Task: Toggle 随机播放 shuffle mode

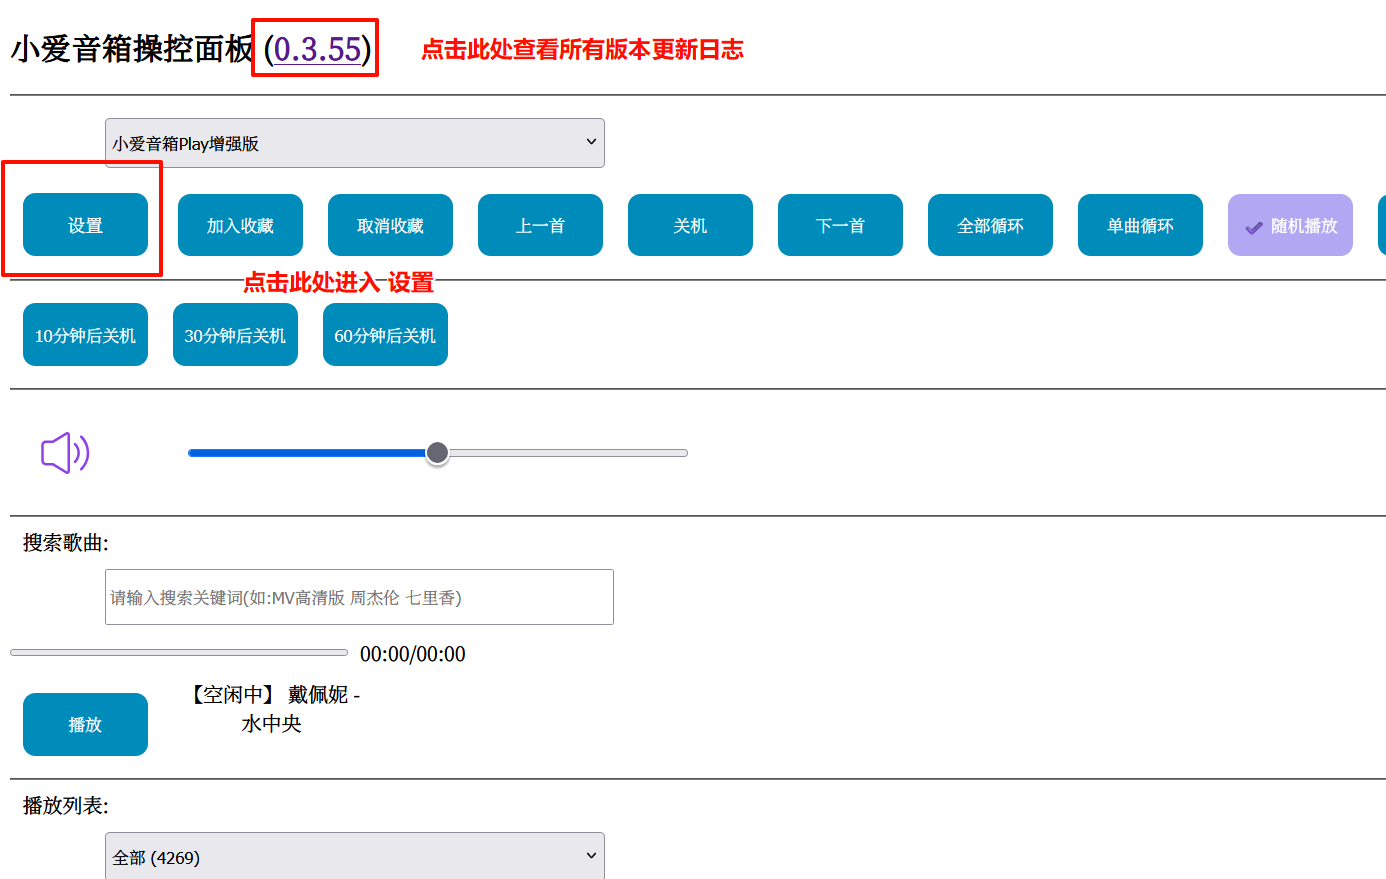Action: 1290,225
